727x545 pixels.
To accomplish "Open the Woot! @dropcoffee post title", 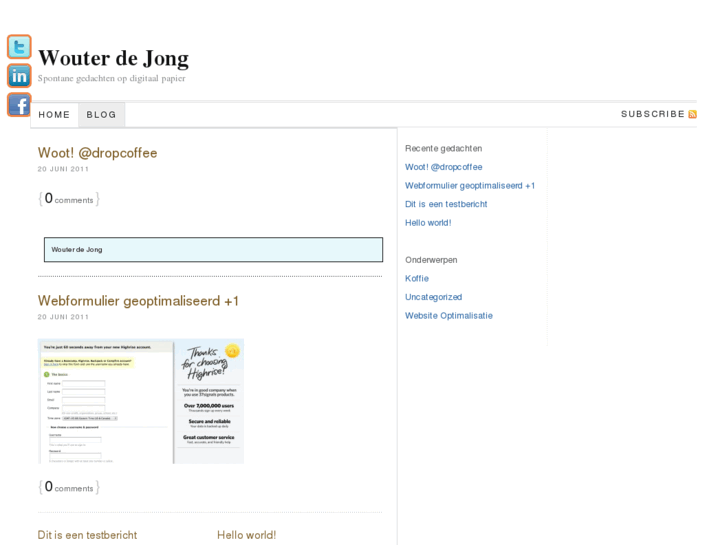I will pyautogui.click(x=97, y=153).
